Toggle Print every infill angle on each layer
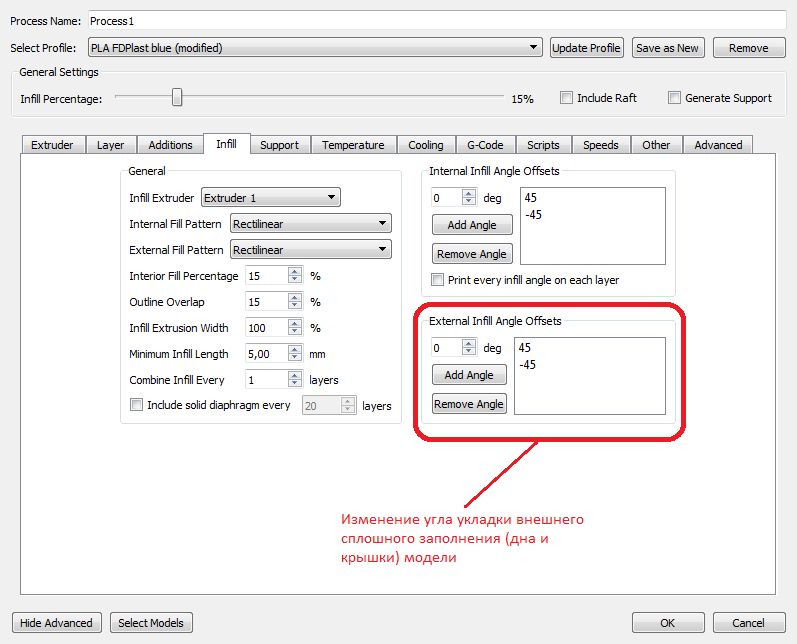797x644 pixels. point(437,280)
